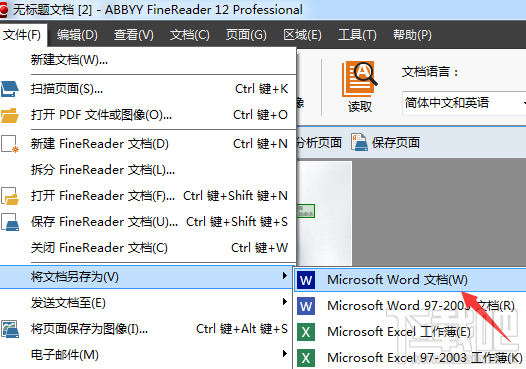Open the 简体中文和英语 document language dropdown
The width and height of the screenshot is (526, 369).
[x=464, y=103]
